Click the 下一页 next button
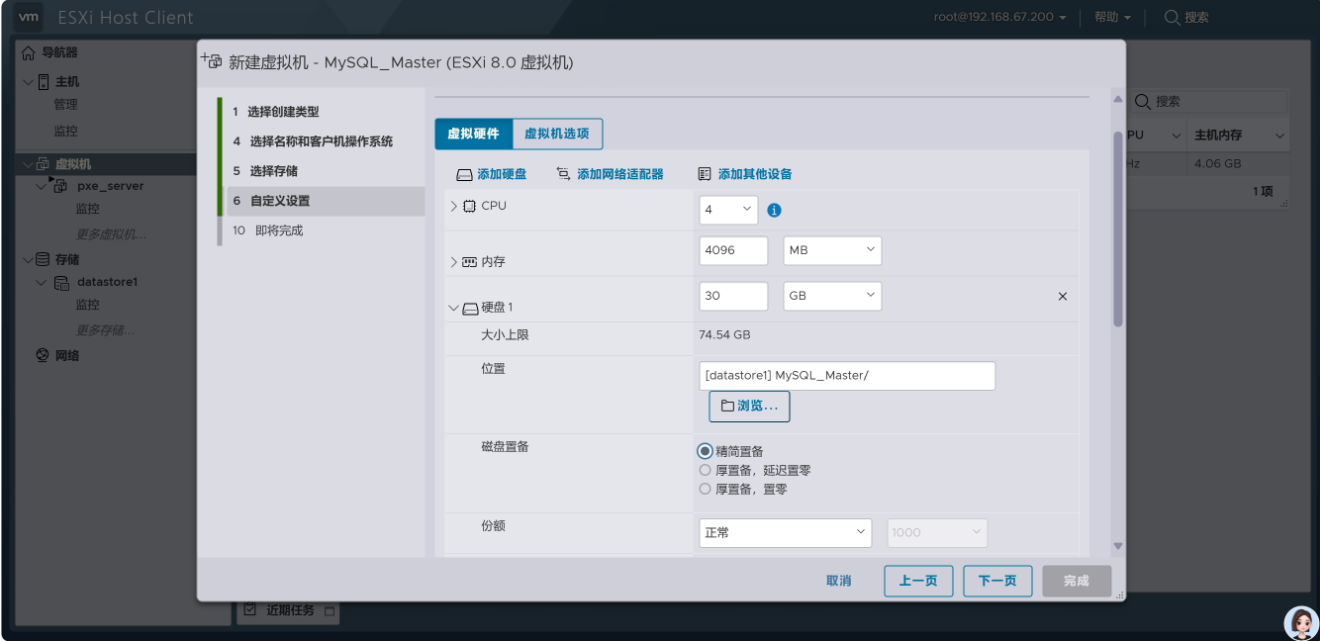 (x=998, y=581)
